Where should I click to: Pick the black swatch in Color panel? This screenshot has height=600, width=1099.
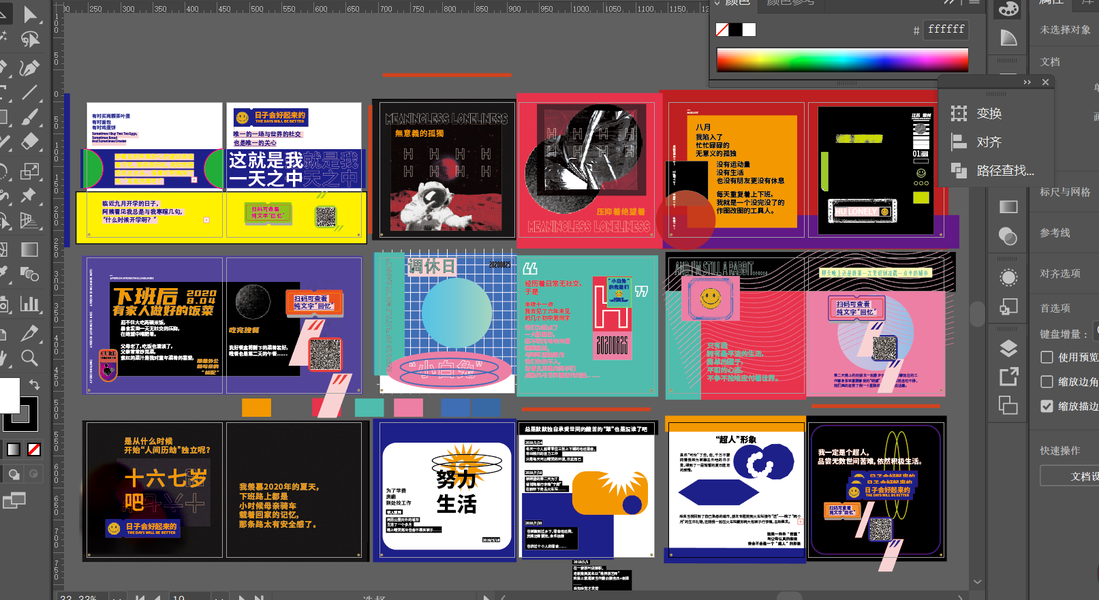(735, 29)
